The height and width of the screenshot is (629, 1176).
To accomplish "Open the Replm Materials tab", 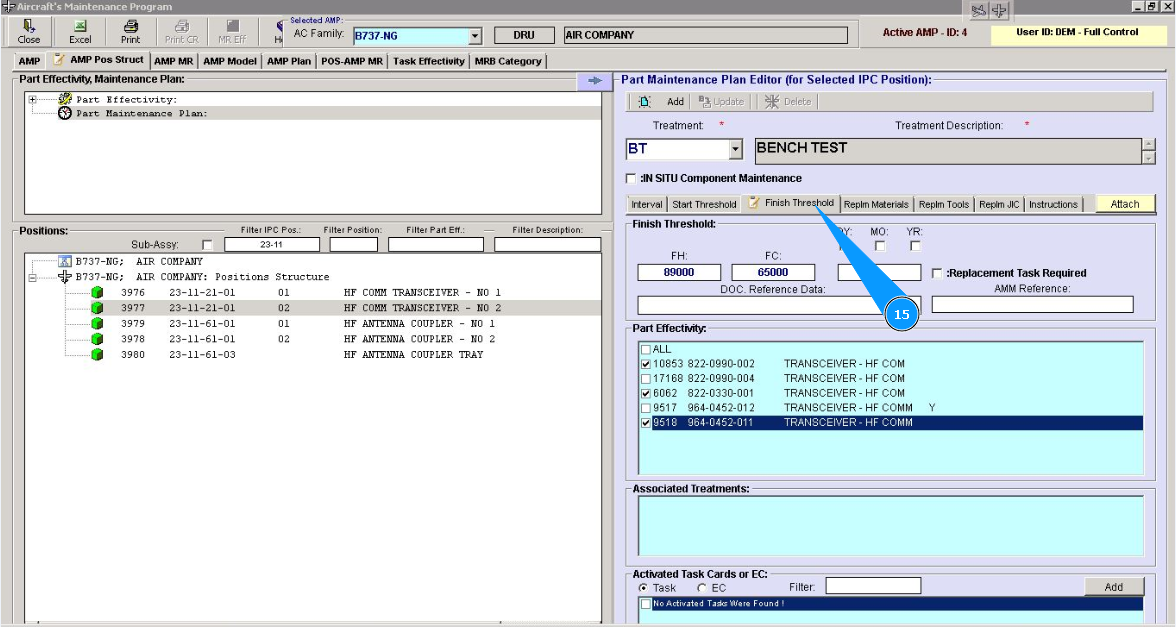I will coord(876,204).
